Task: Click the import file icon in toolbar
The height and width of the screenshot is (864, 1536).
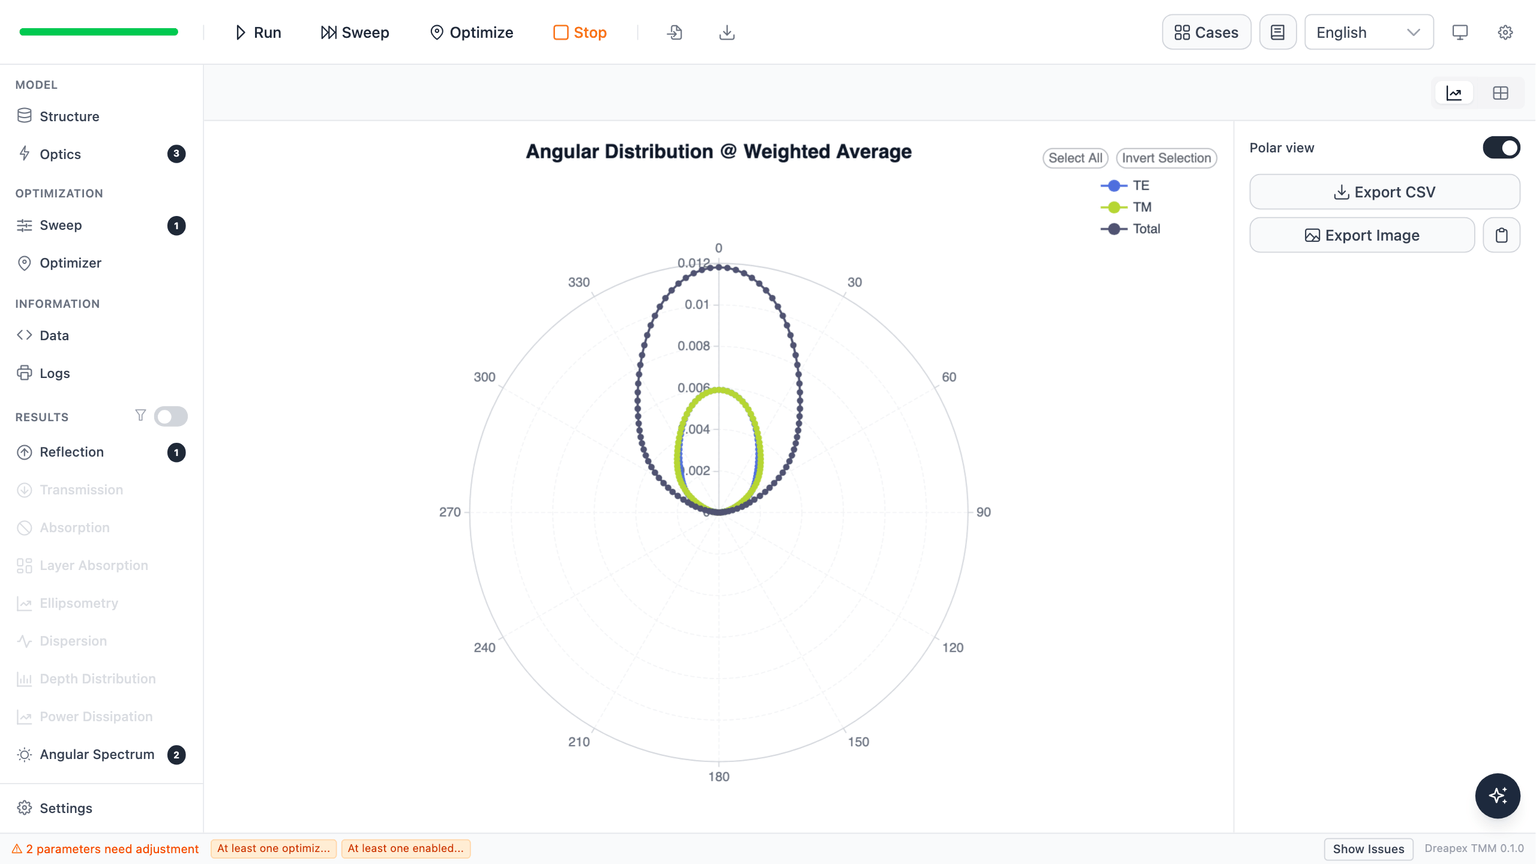Action: pos(675,32)
